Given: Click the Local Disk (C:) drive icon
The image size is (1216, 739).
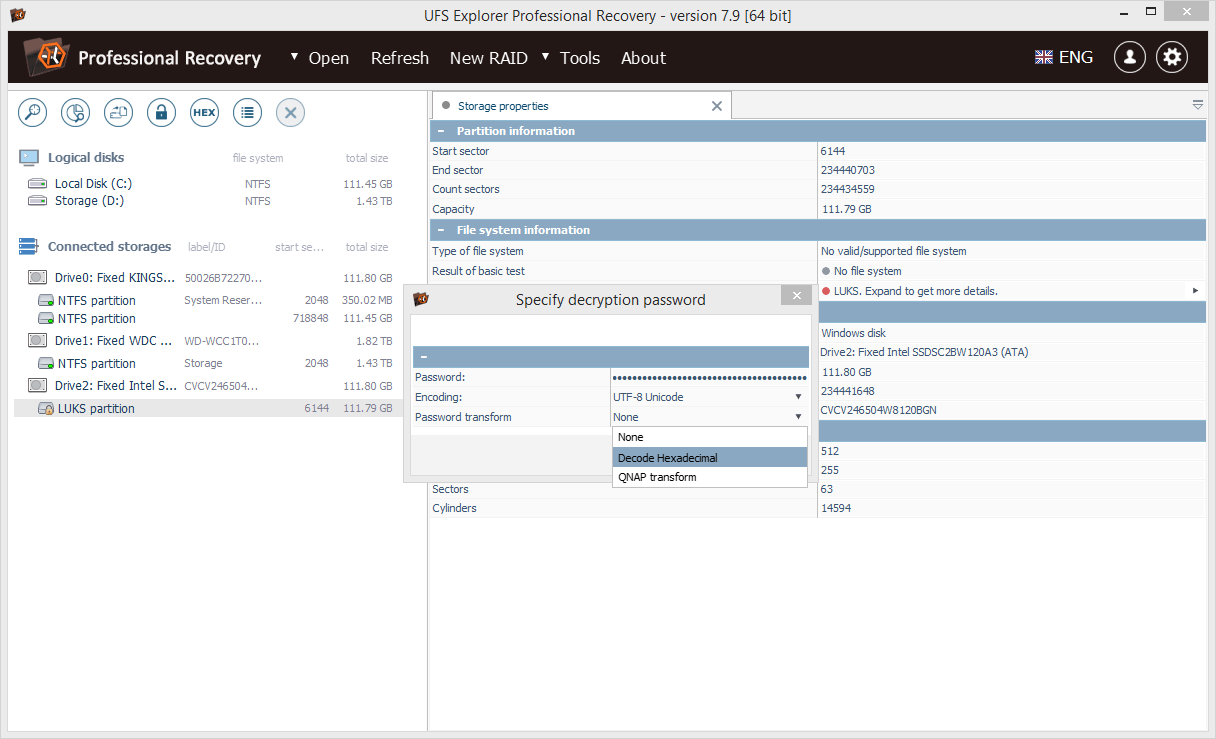Looking at the screenshot, I should tap(37, 184).
